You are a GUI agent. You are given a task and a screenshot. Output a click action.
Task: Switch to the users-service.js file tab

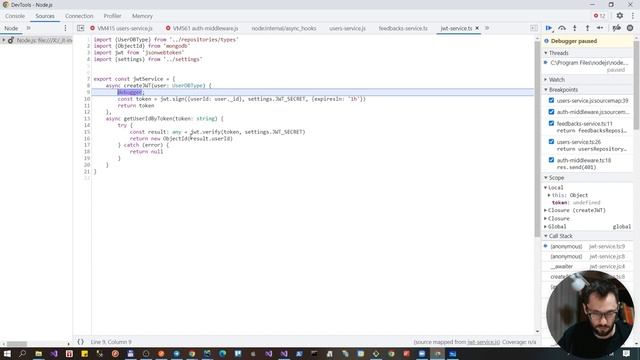pyautogui.click(x=347, y=28)
